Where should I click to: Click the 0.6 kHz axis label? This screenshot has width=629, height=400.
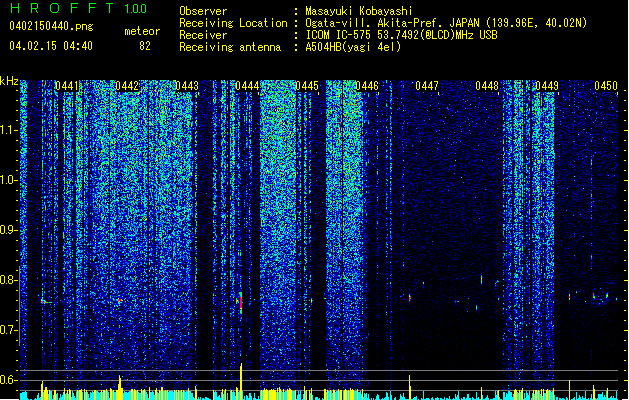pyautogui.click(x=9, y=380)
